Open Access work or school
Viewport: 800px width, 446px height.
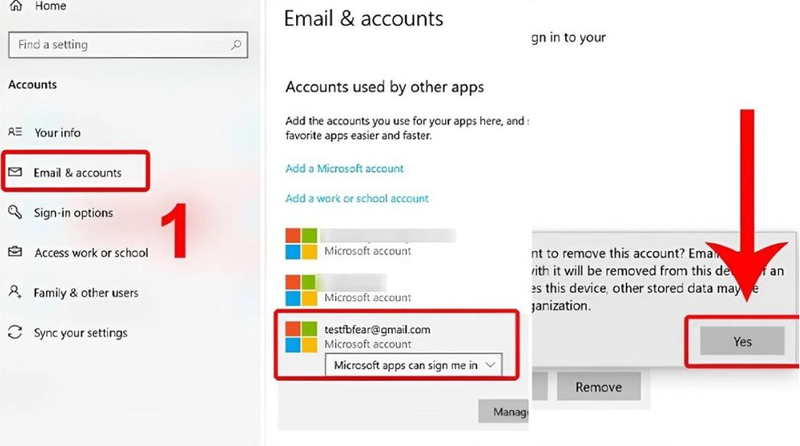[x=91, y=253]
